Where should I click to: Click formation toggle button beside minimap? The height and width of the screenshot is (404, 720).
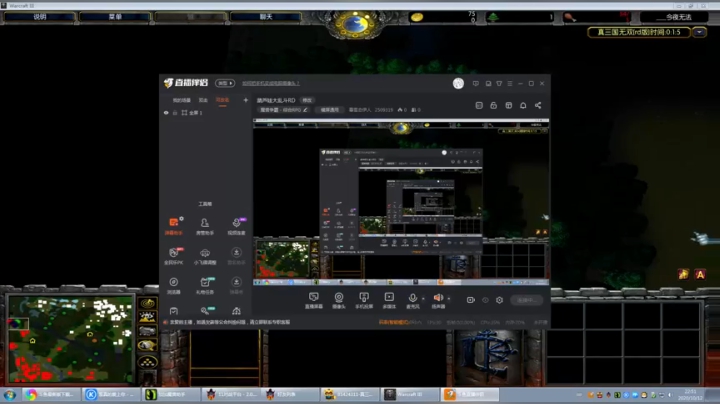click(147, 362)
